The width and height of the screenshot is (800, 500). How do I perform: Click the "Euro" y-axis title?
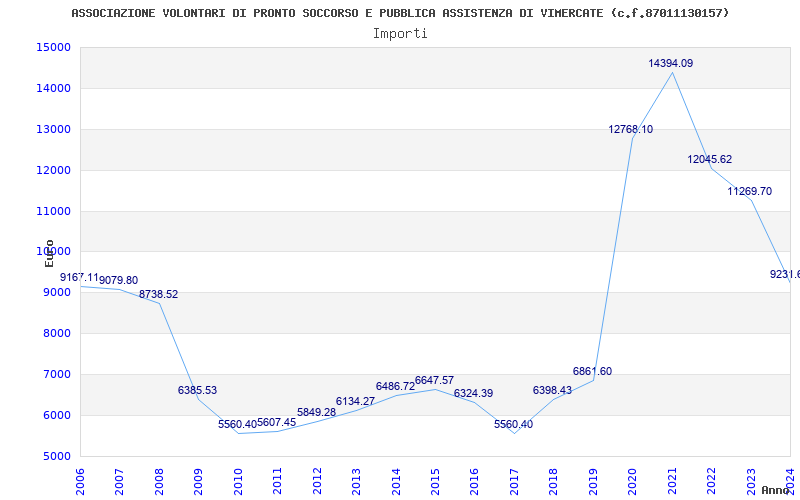pos(49,253)
